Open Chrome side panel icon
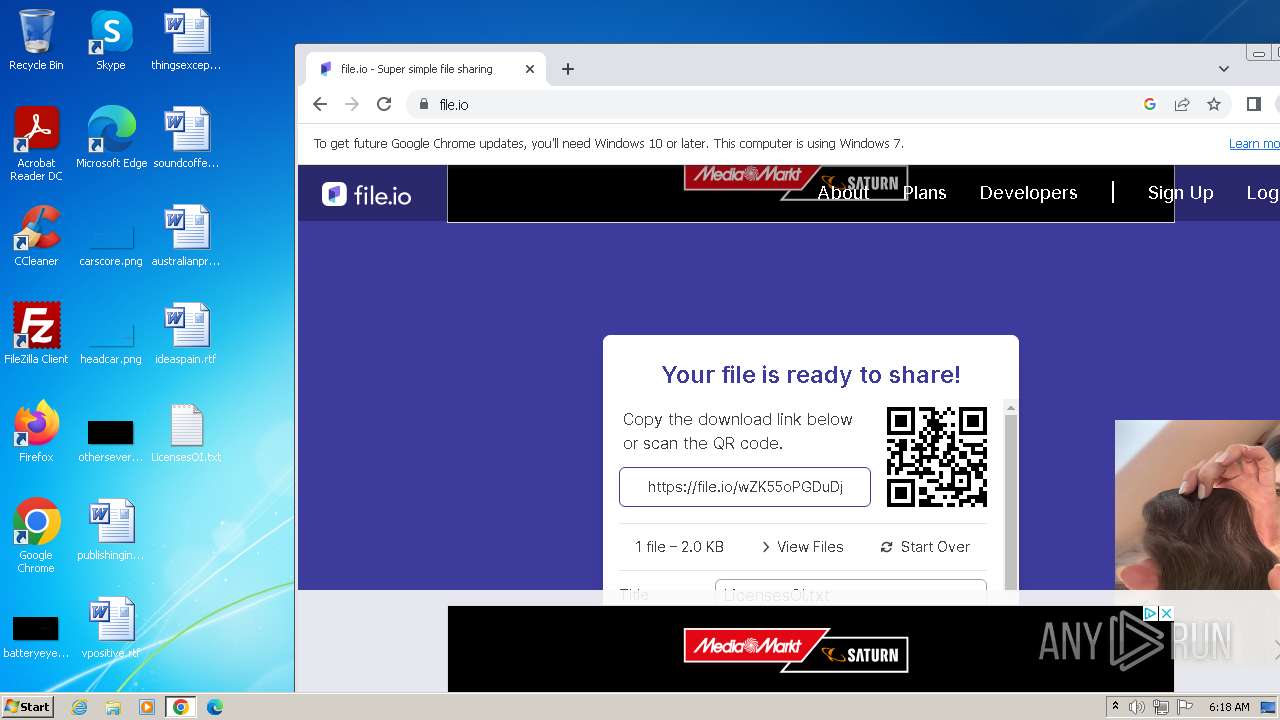The height and width of the screenshot is (720, 1280). coord(1254,104)
